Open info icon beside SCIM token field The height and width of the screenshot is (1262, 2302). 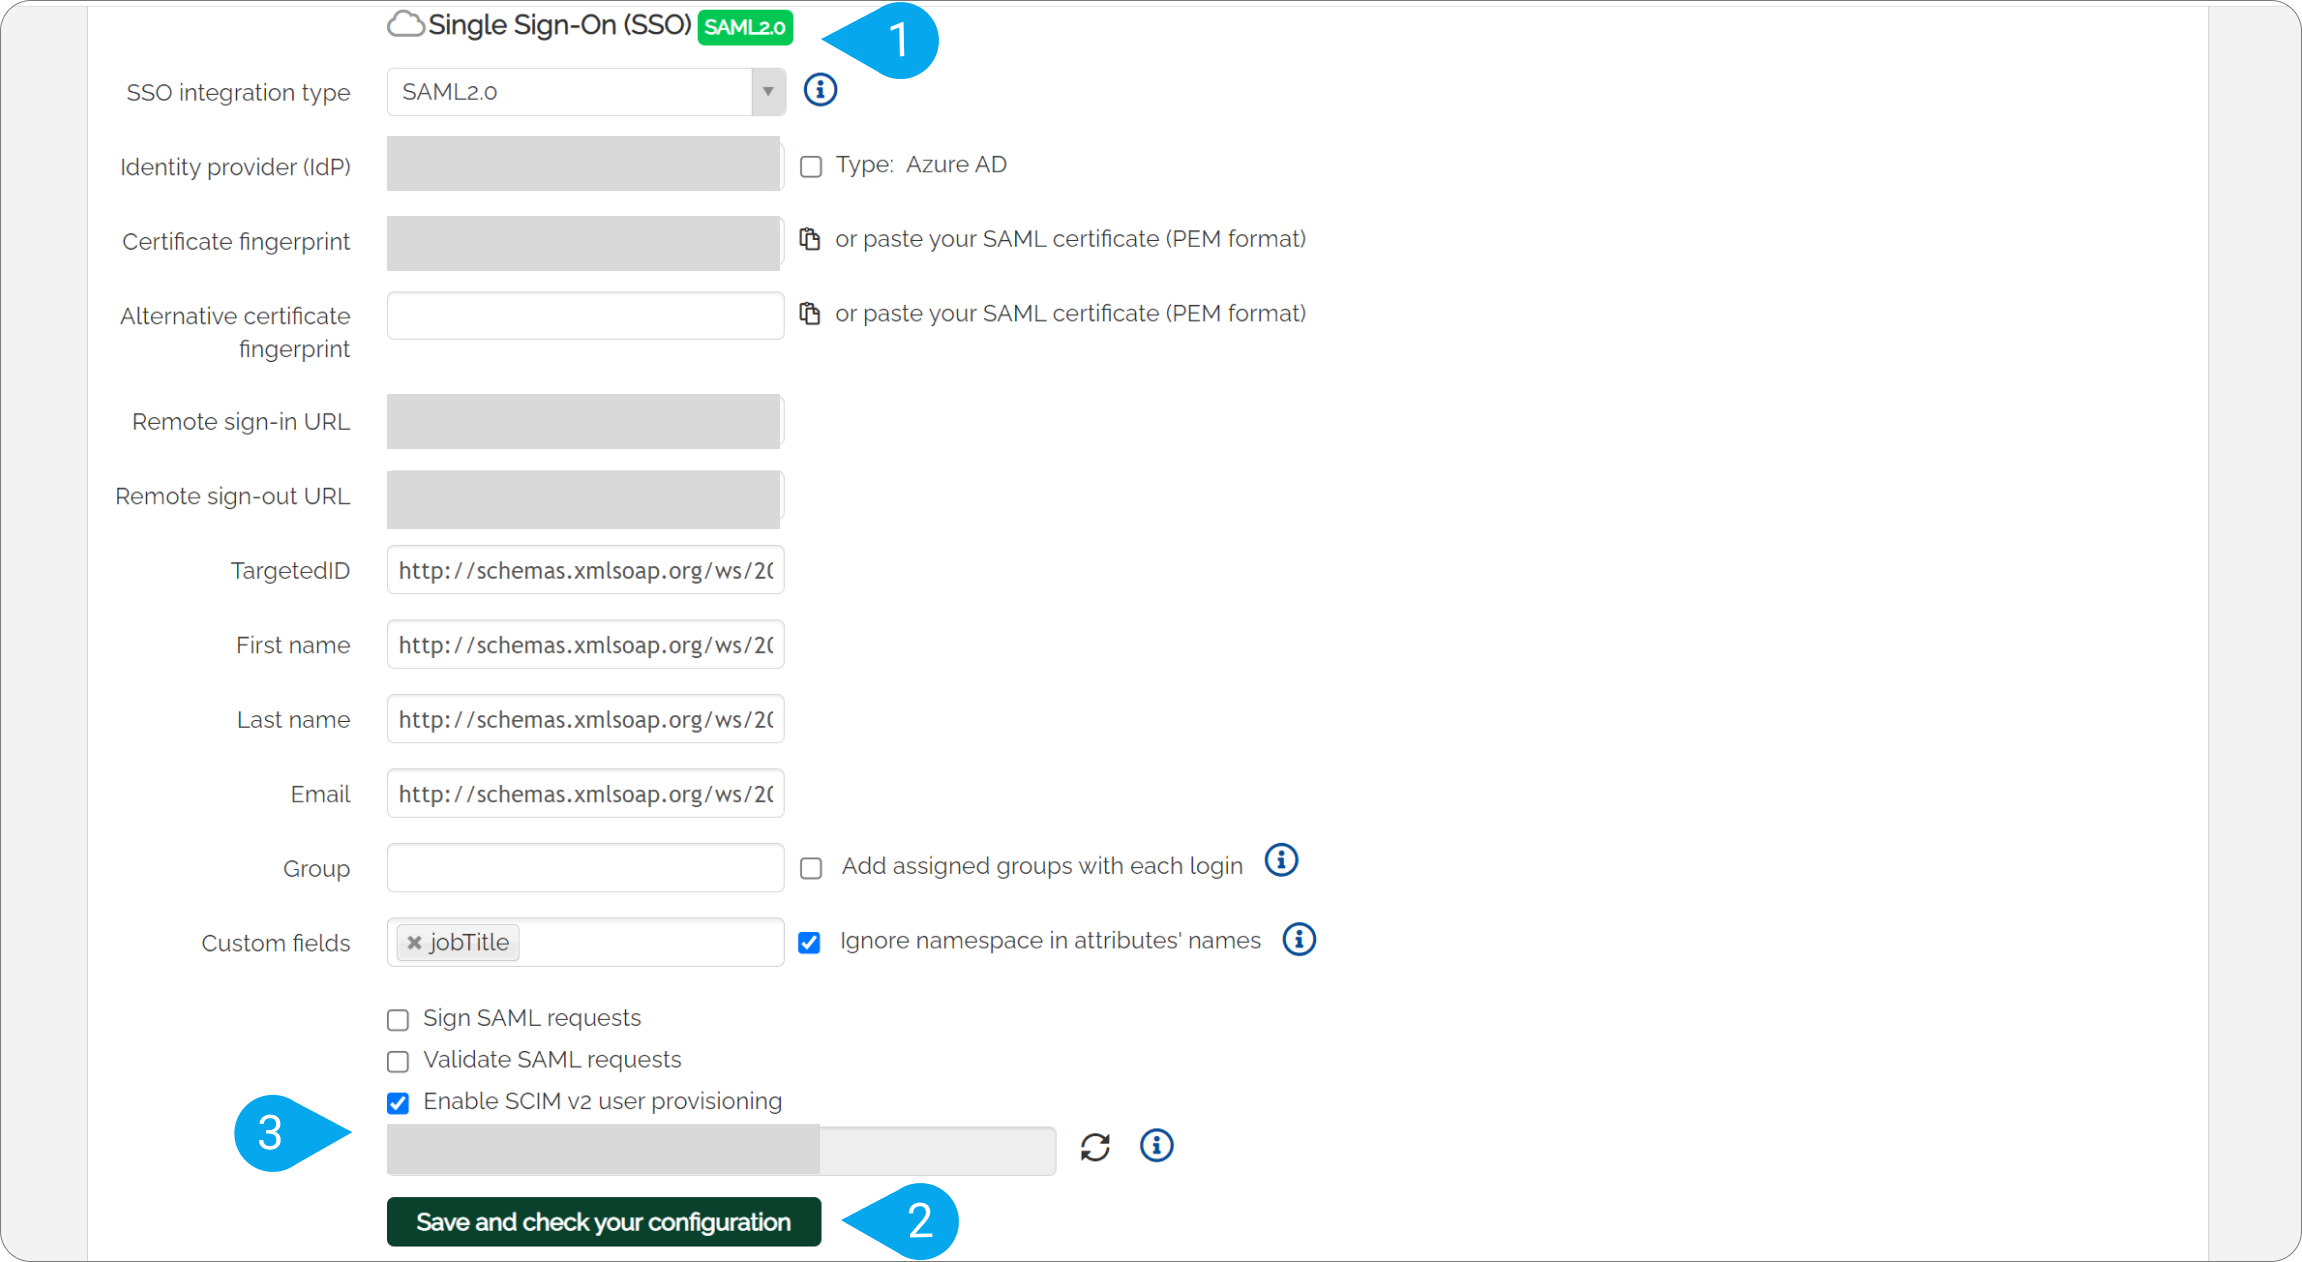pos(1157,1145)
